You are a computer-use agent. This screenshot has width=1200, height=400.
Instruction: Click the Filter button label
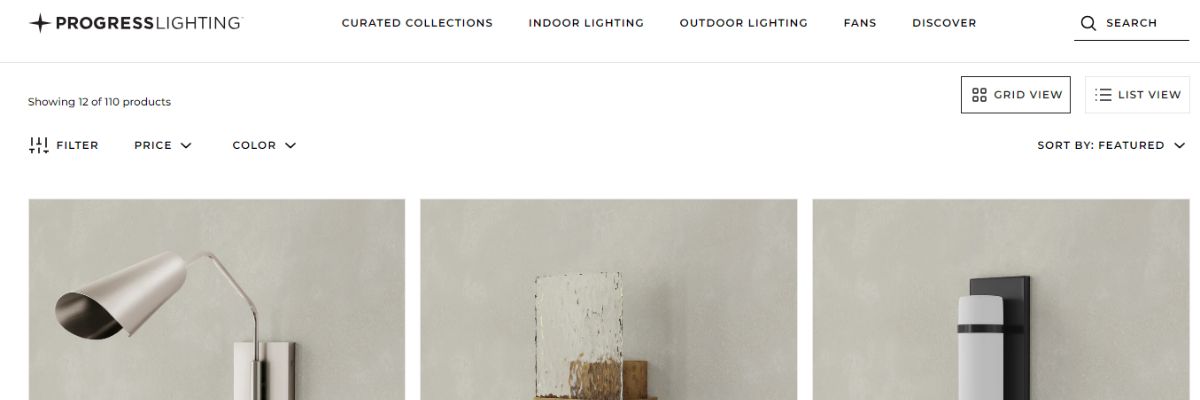pyautogui.click(x=77, y=145)
